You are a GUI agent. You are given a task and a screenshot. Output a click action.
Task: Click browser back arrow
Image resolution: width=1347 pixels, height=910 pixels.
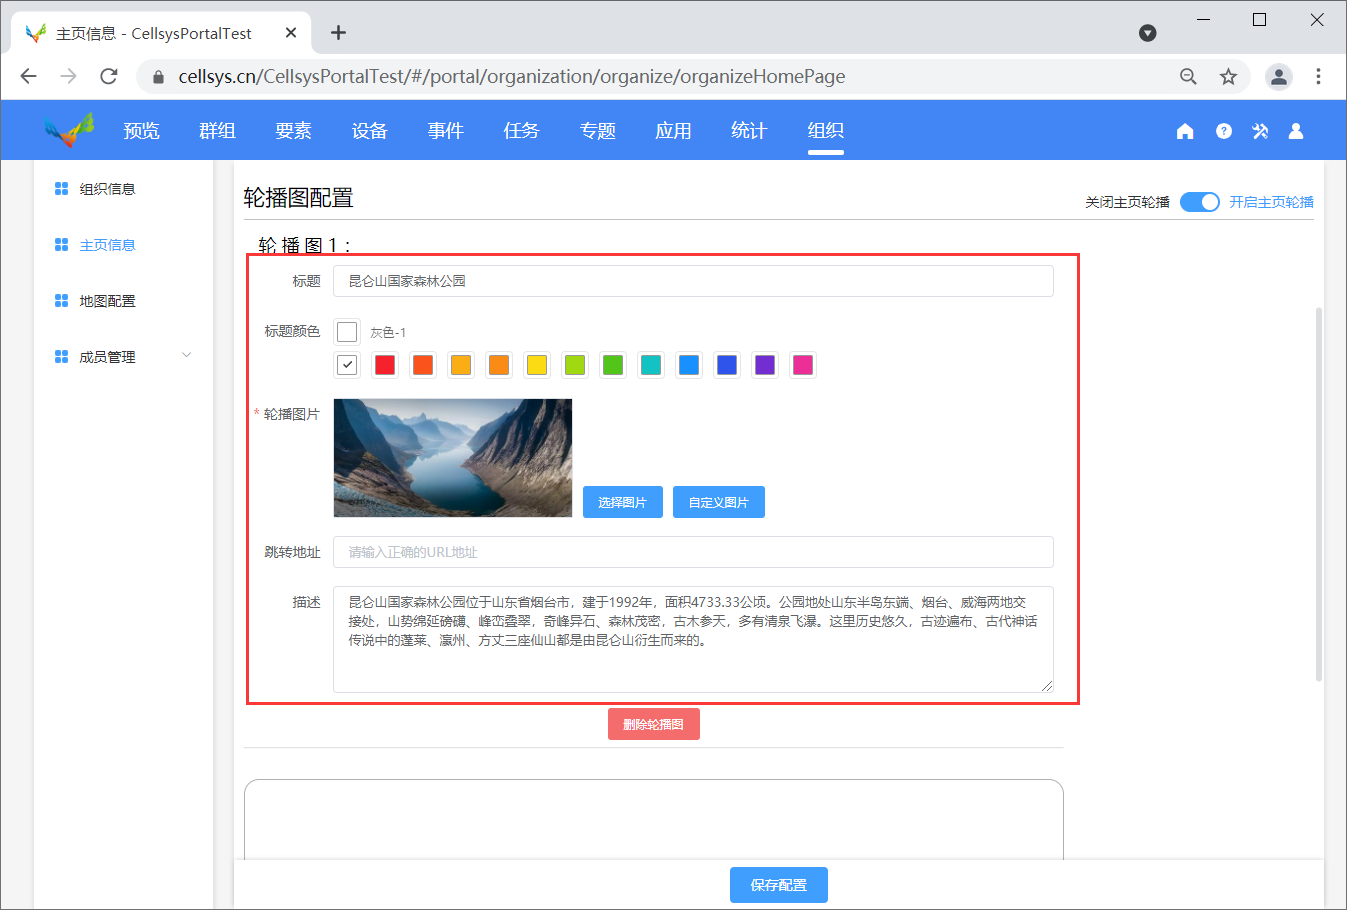(28, 76)
